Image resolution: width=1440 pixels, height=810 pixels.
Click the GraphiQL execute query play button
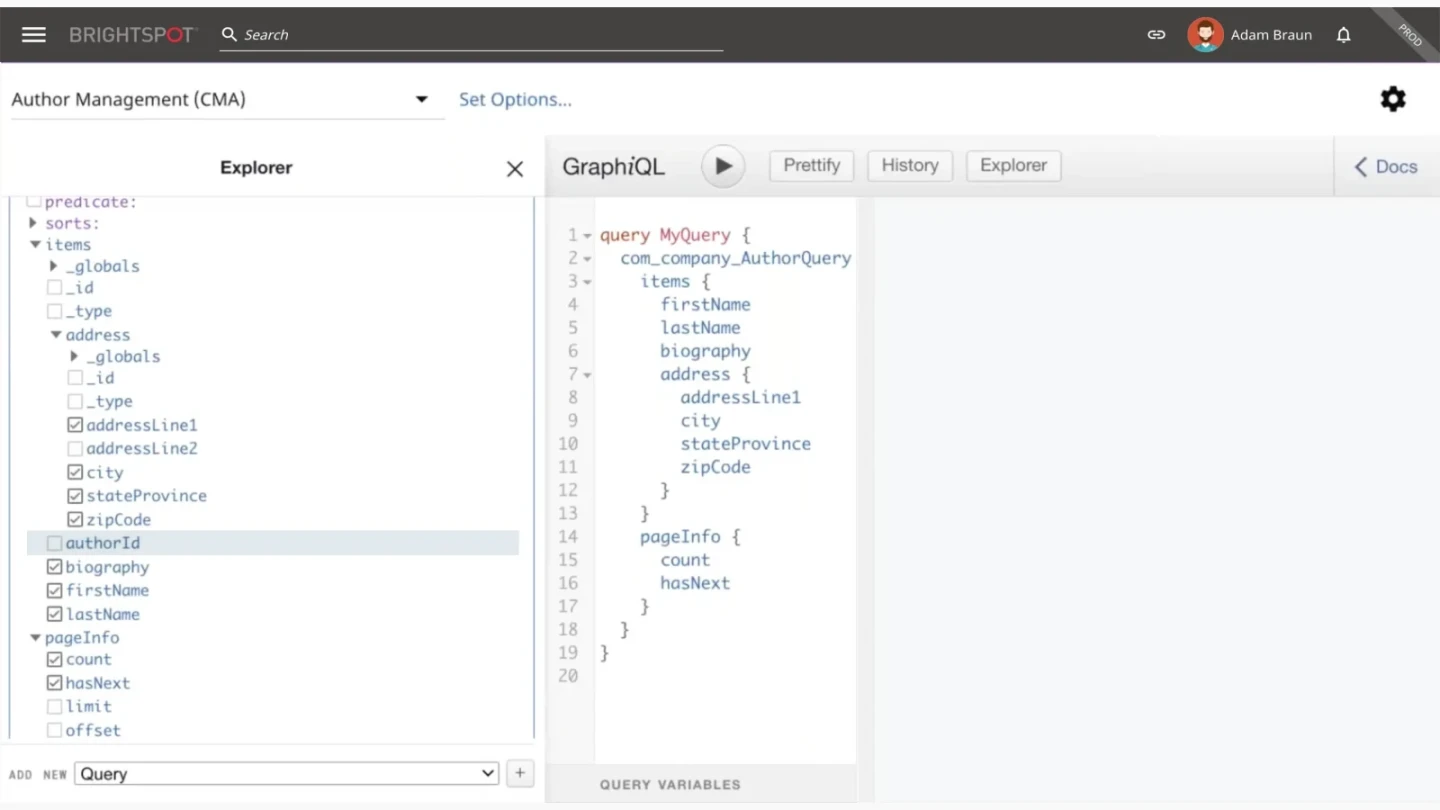click(722, 166)
